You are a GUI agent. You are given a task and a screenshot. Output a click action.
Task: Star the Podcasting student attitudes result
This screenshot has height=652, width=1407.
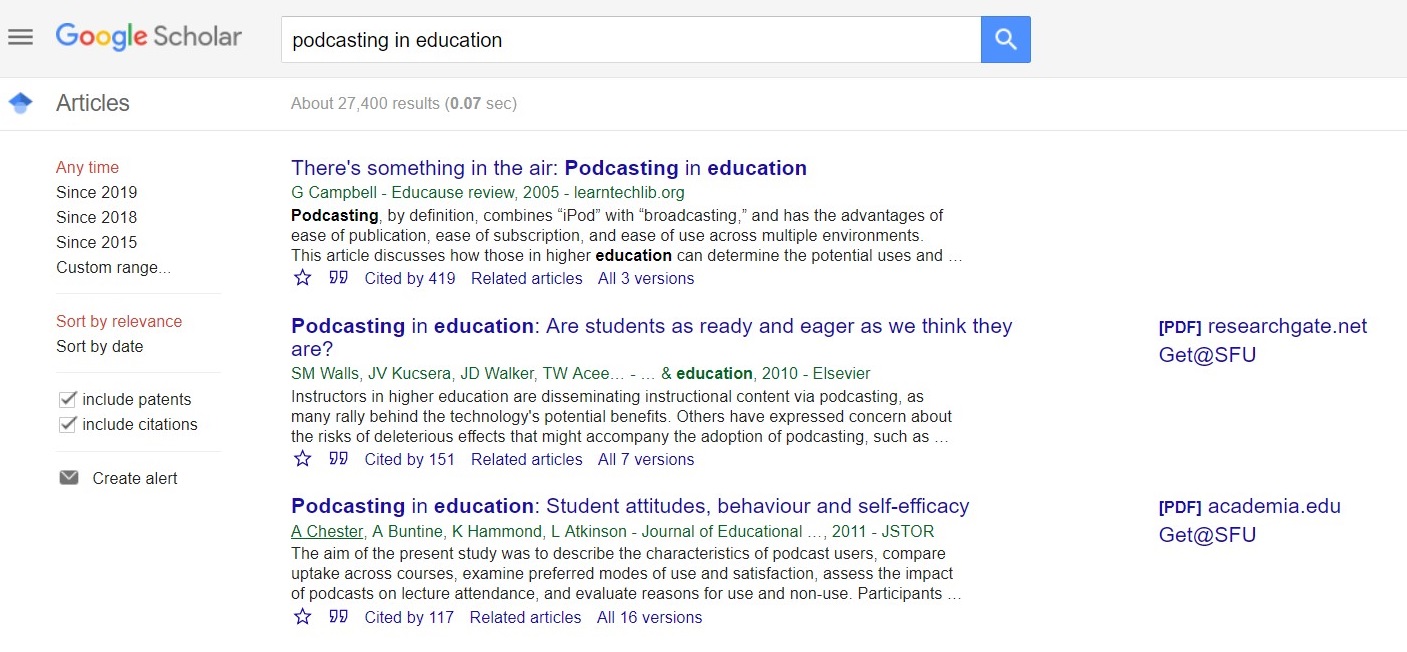point(302,616)
